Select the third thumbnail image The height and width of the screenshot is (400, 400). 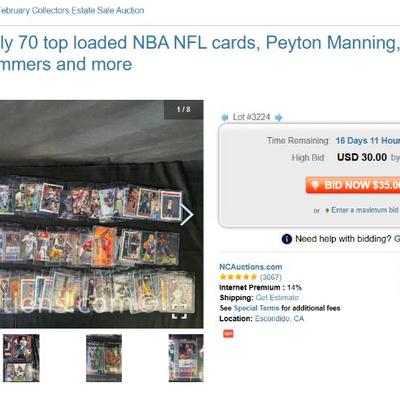(x=186, y=358)
